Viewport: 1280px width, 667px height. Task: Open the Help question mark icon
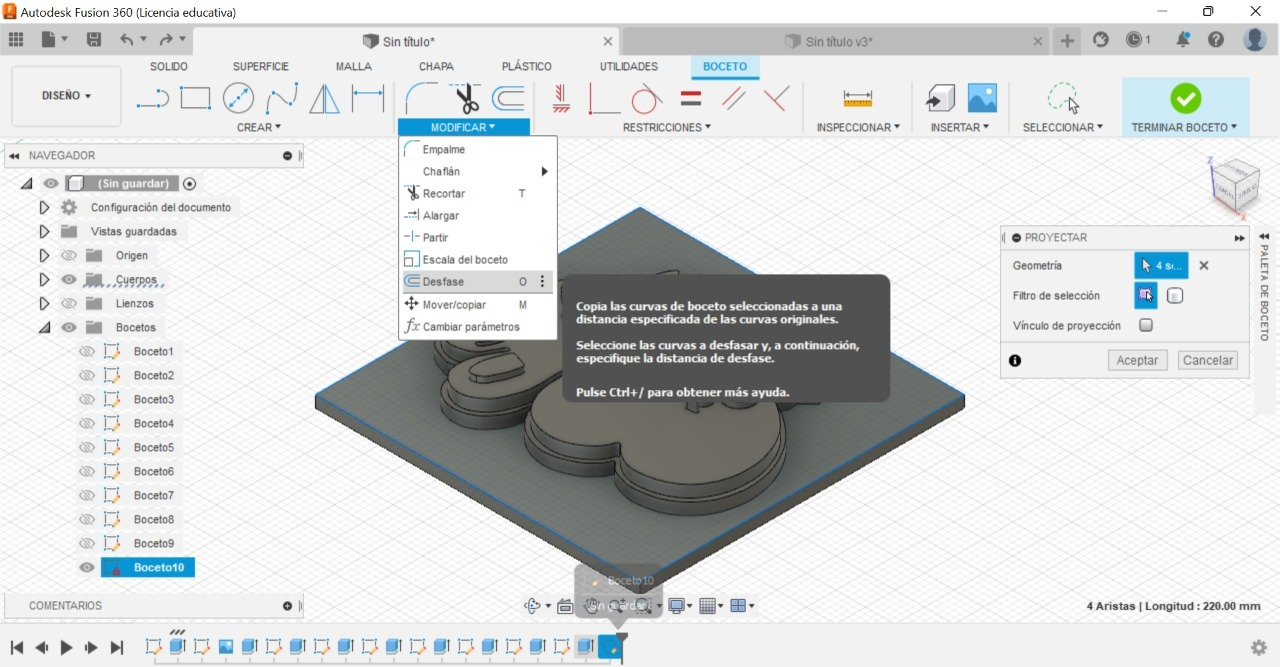[x=1216, y=40]
